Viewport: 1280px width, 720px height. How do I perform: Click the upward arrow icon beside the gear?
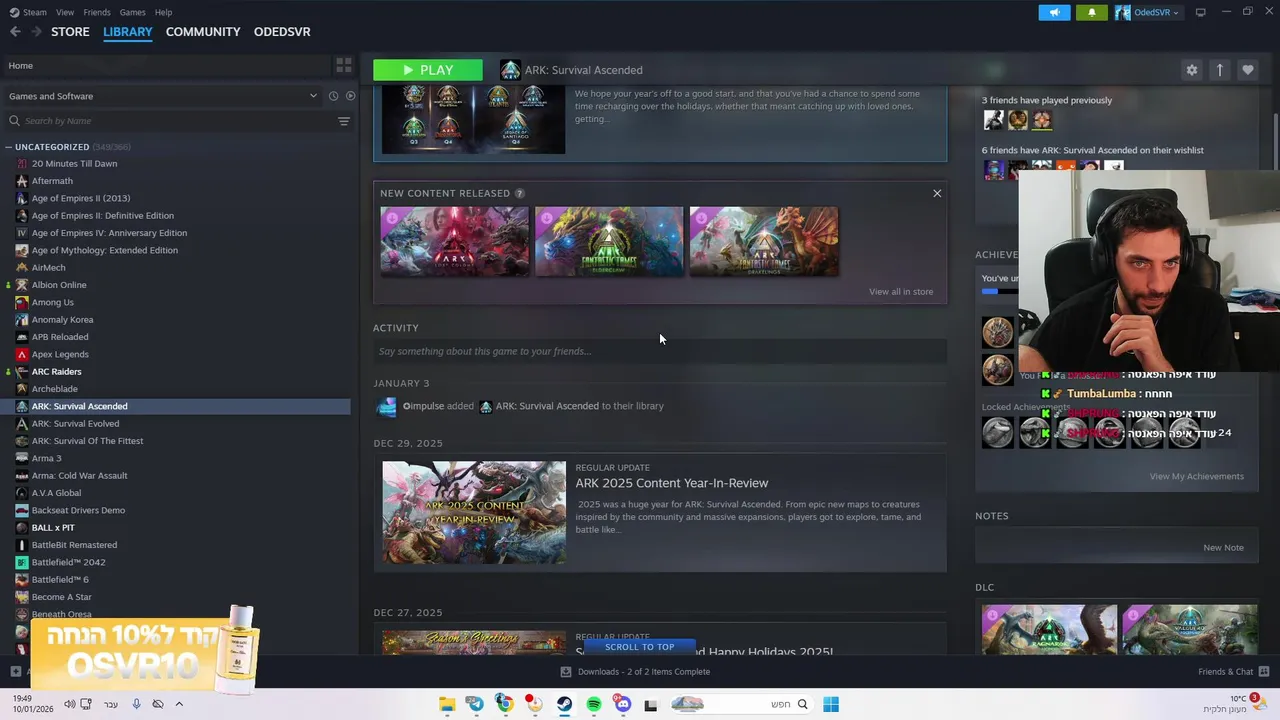1219,70
